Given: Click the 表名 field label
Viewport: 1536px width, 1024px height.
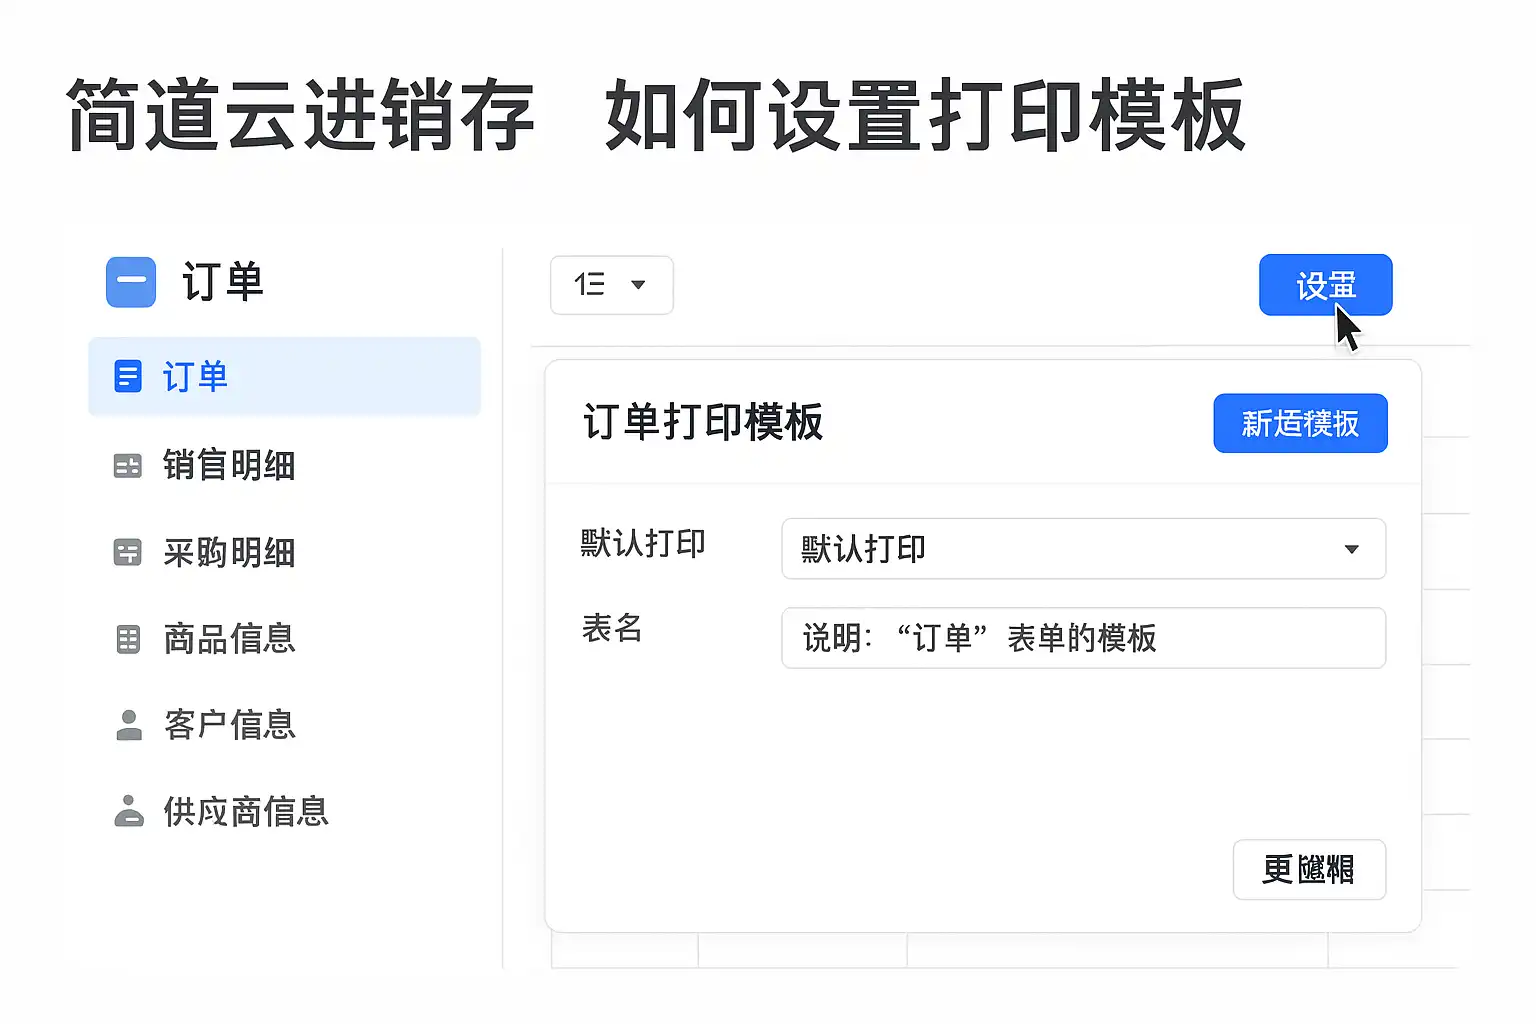Looking at the screenshot, I should tap(612, 628).
